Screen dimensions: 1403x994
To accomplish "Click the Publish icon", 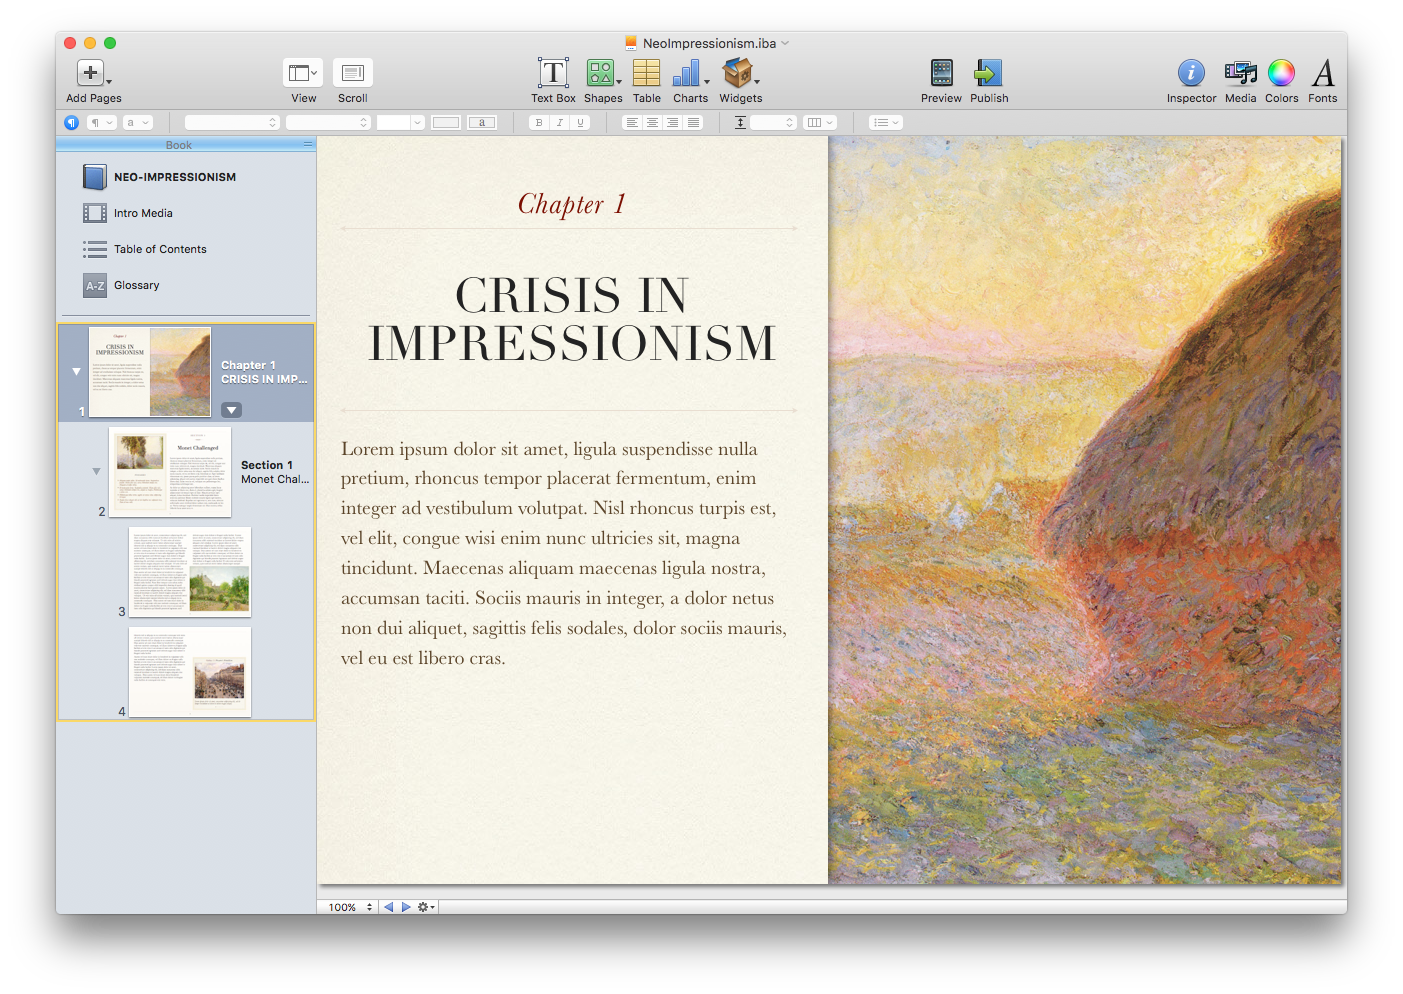I will click(988, 74).
